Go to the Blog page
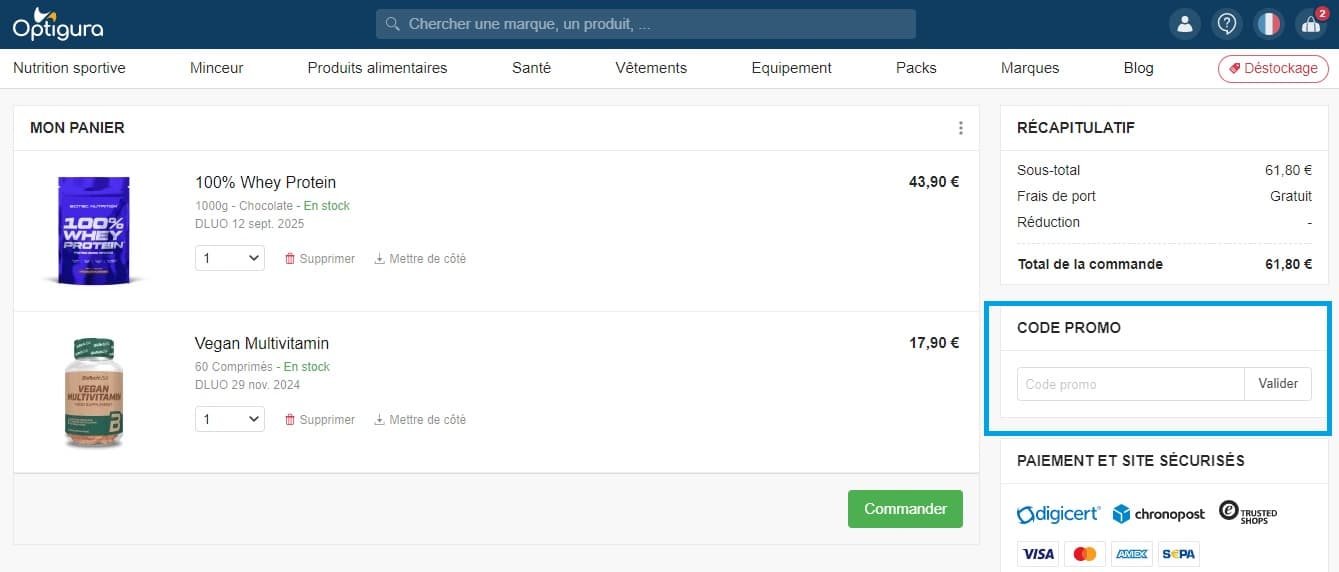1339x572 pixels. point(1138,68)
